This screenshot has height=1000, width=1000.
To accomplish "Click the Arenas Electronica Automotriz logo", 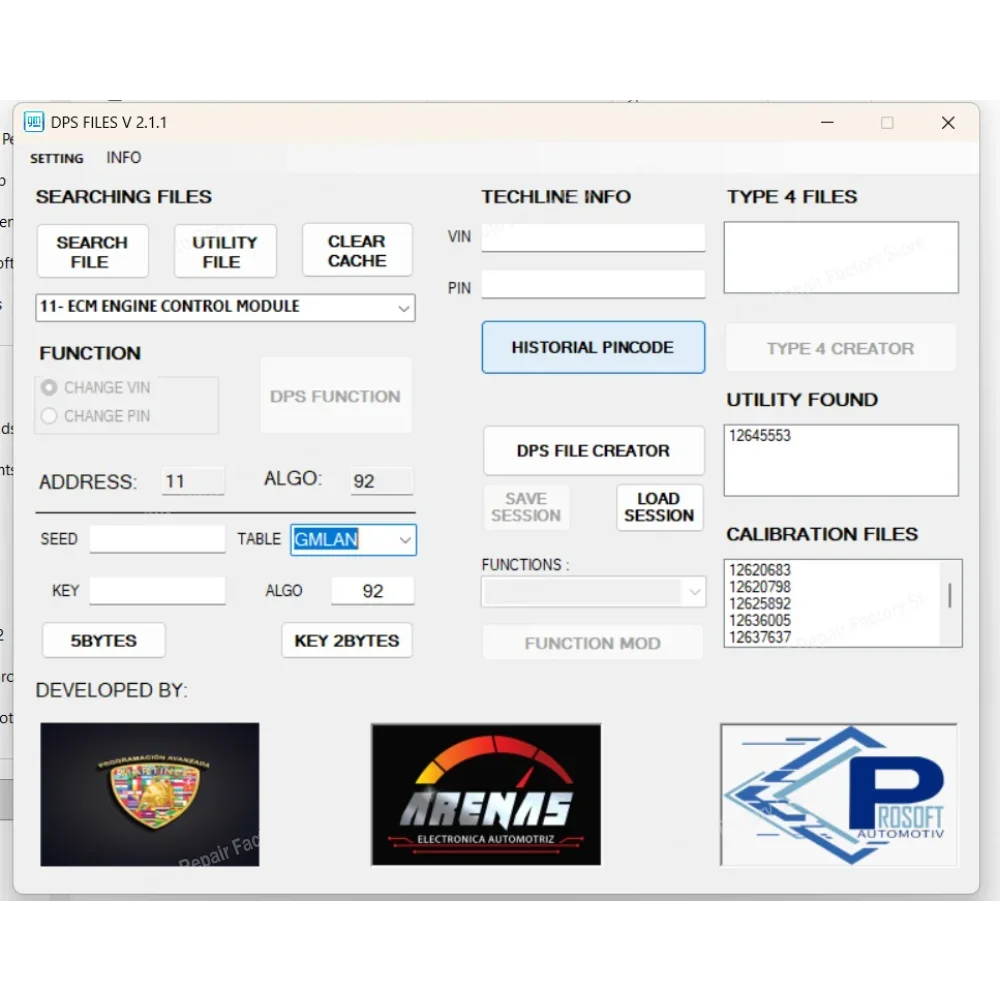I will pos(486,794).
